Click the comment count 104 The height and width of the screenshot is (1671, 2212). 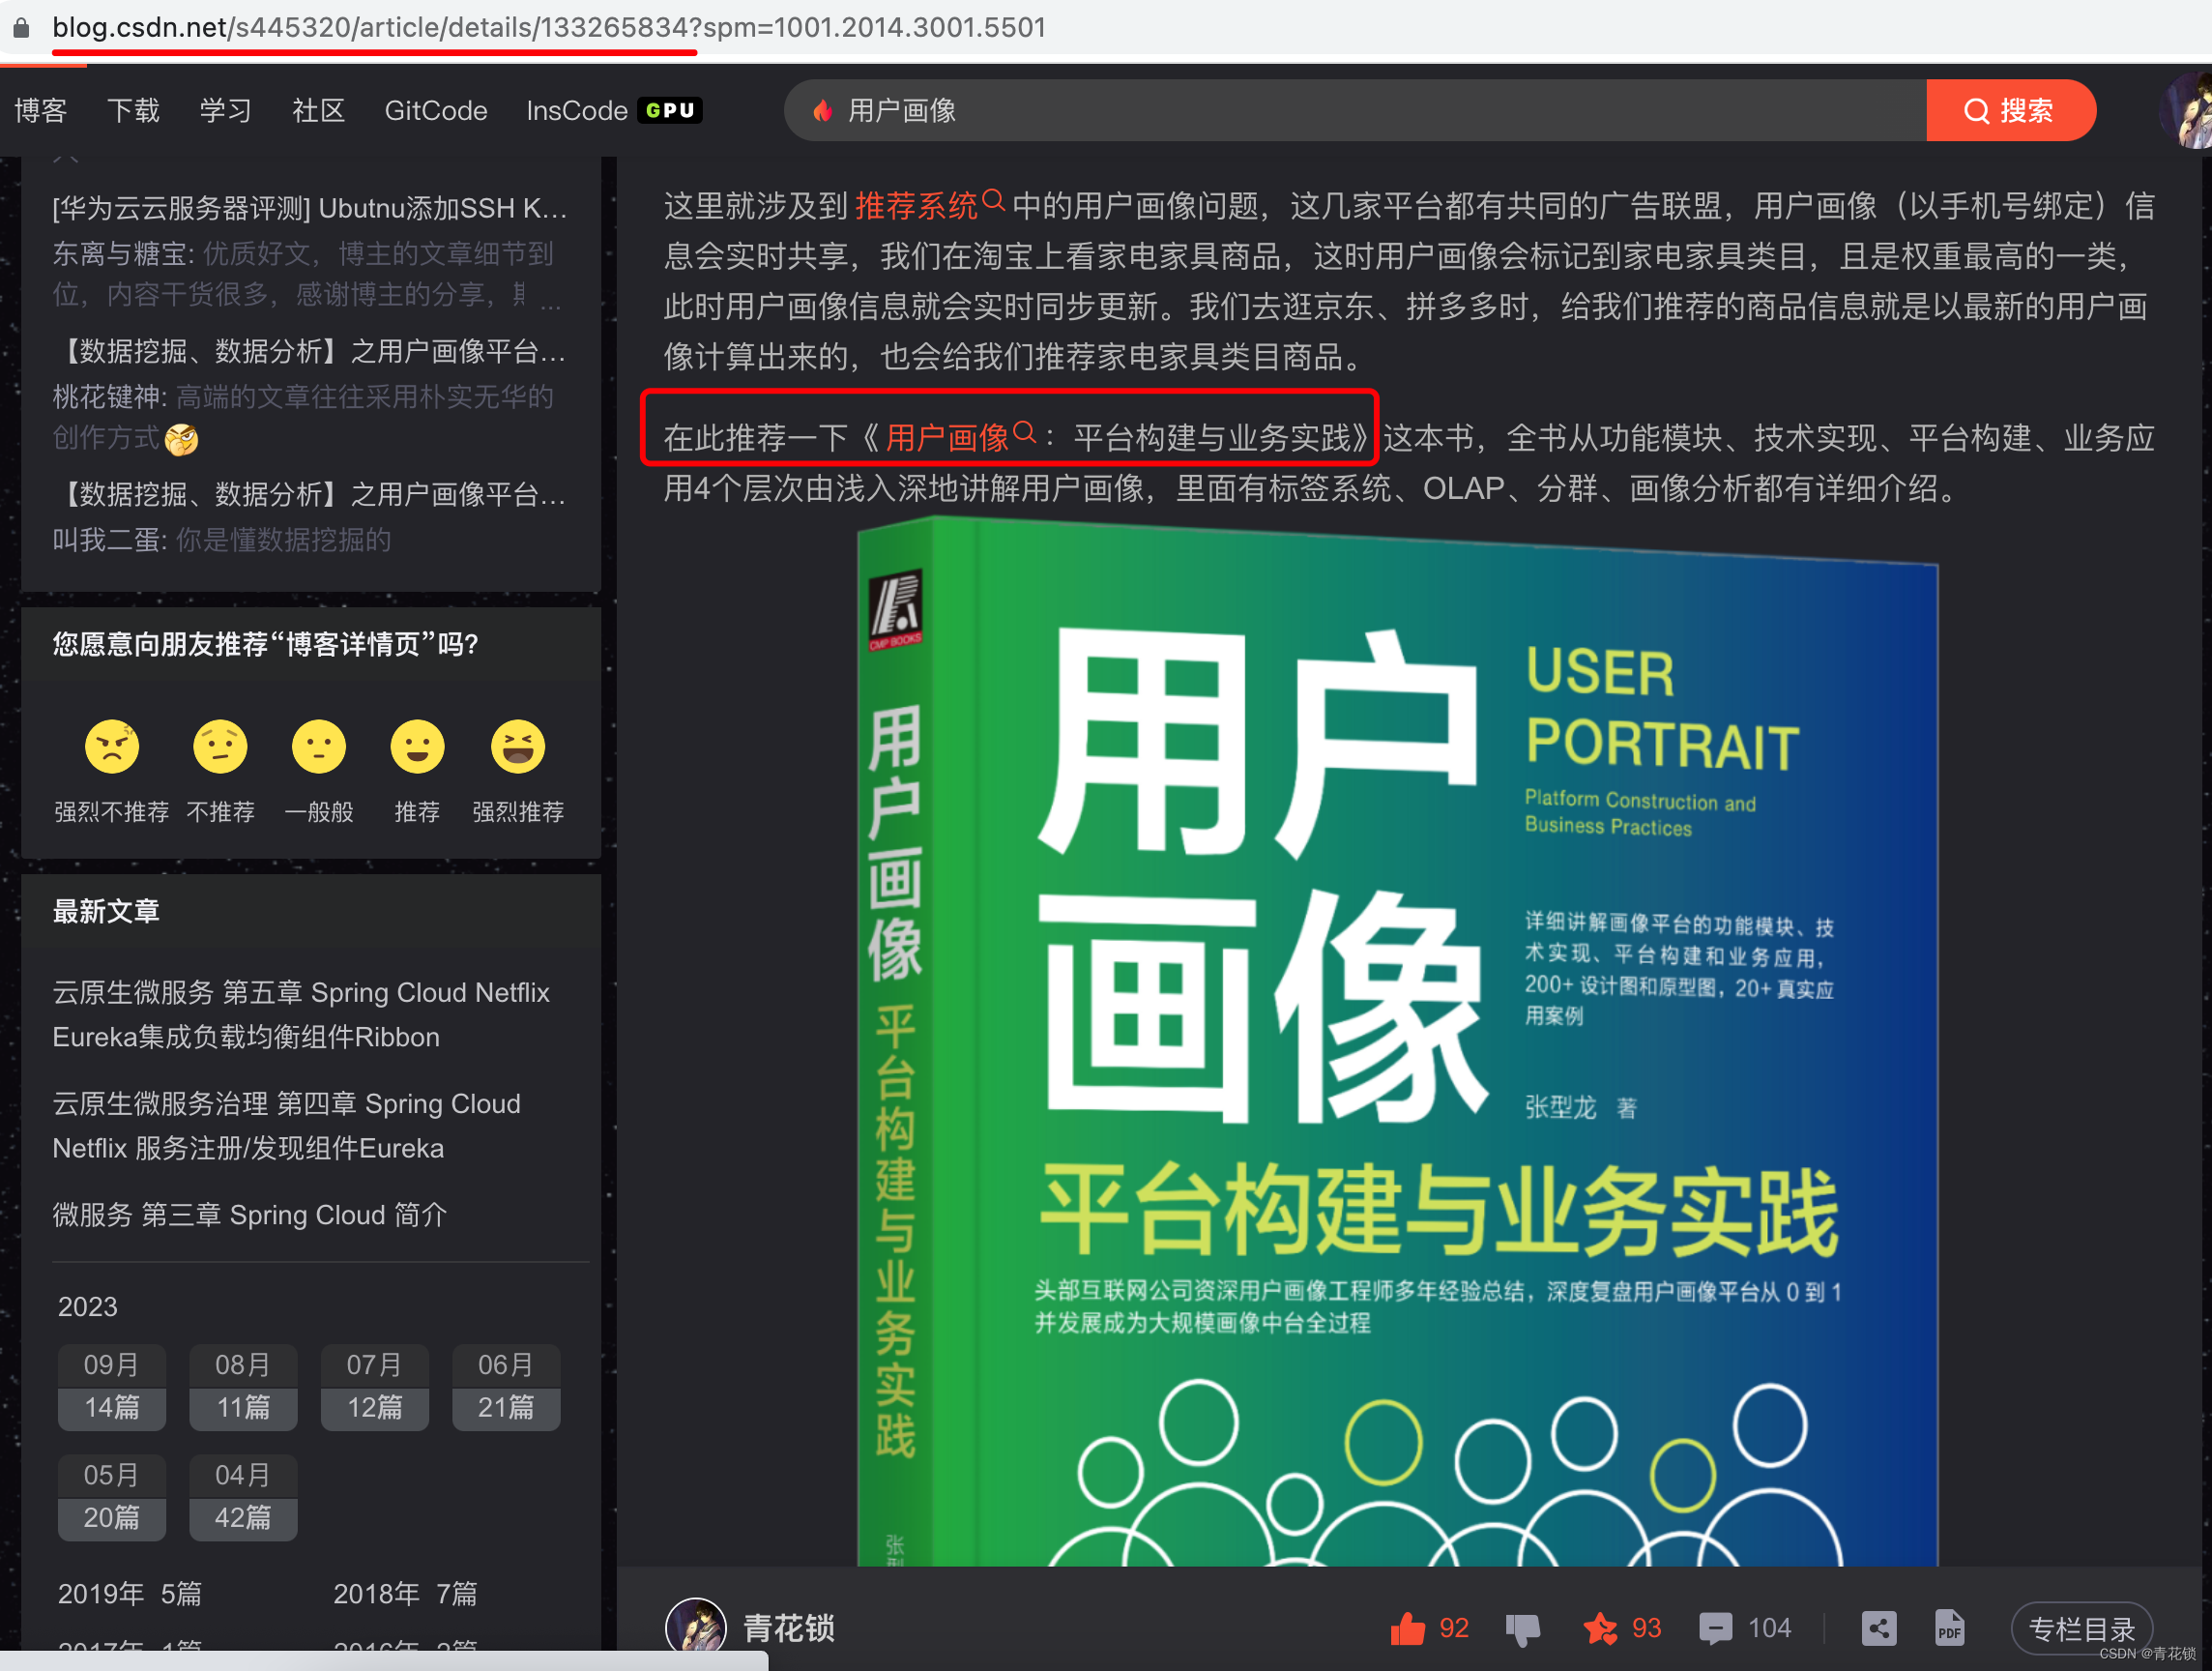1769,1629
